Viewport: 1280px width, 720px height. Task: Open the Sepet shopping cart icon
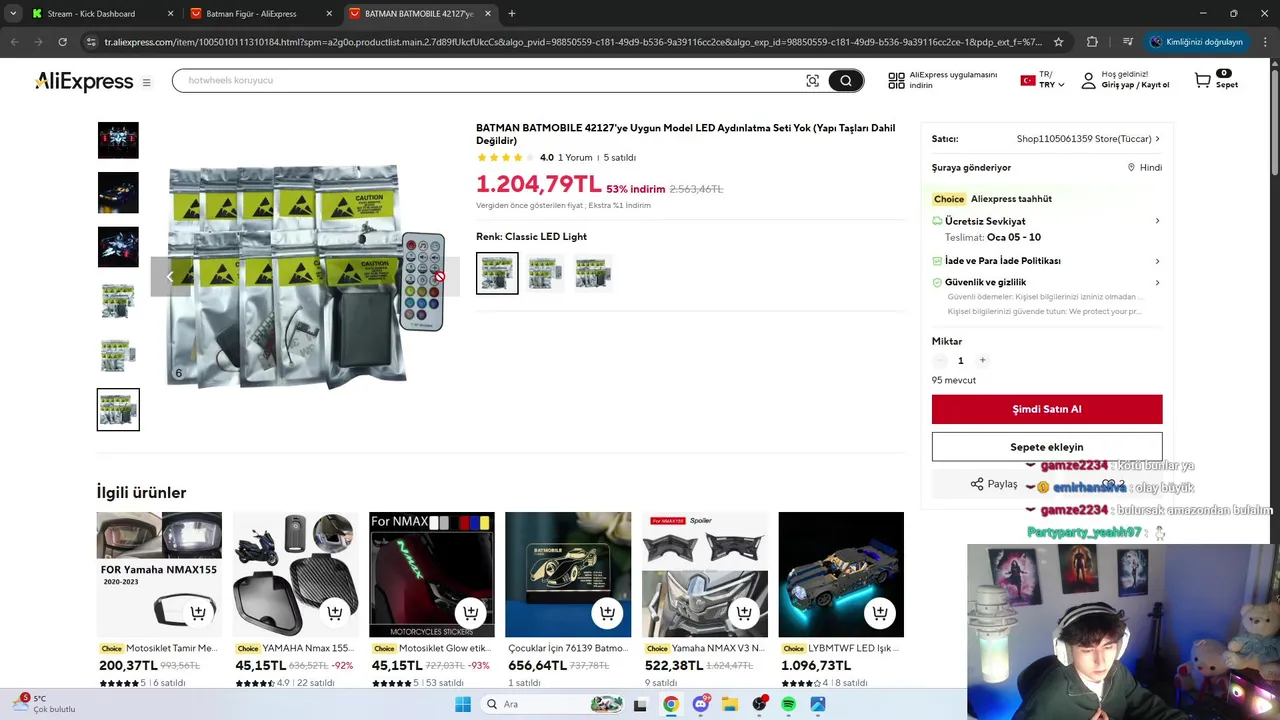pos(1202,80)
